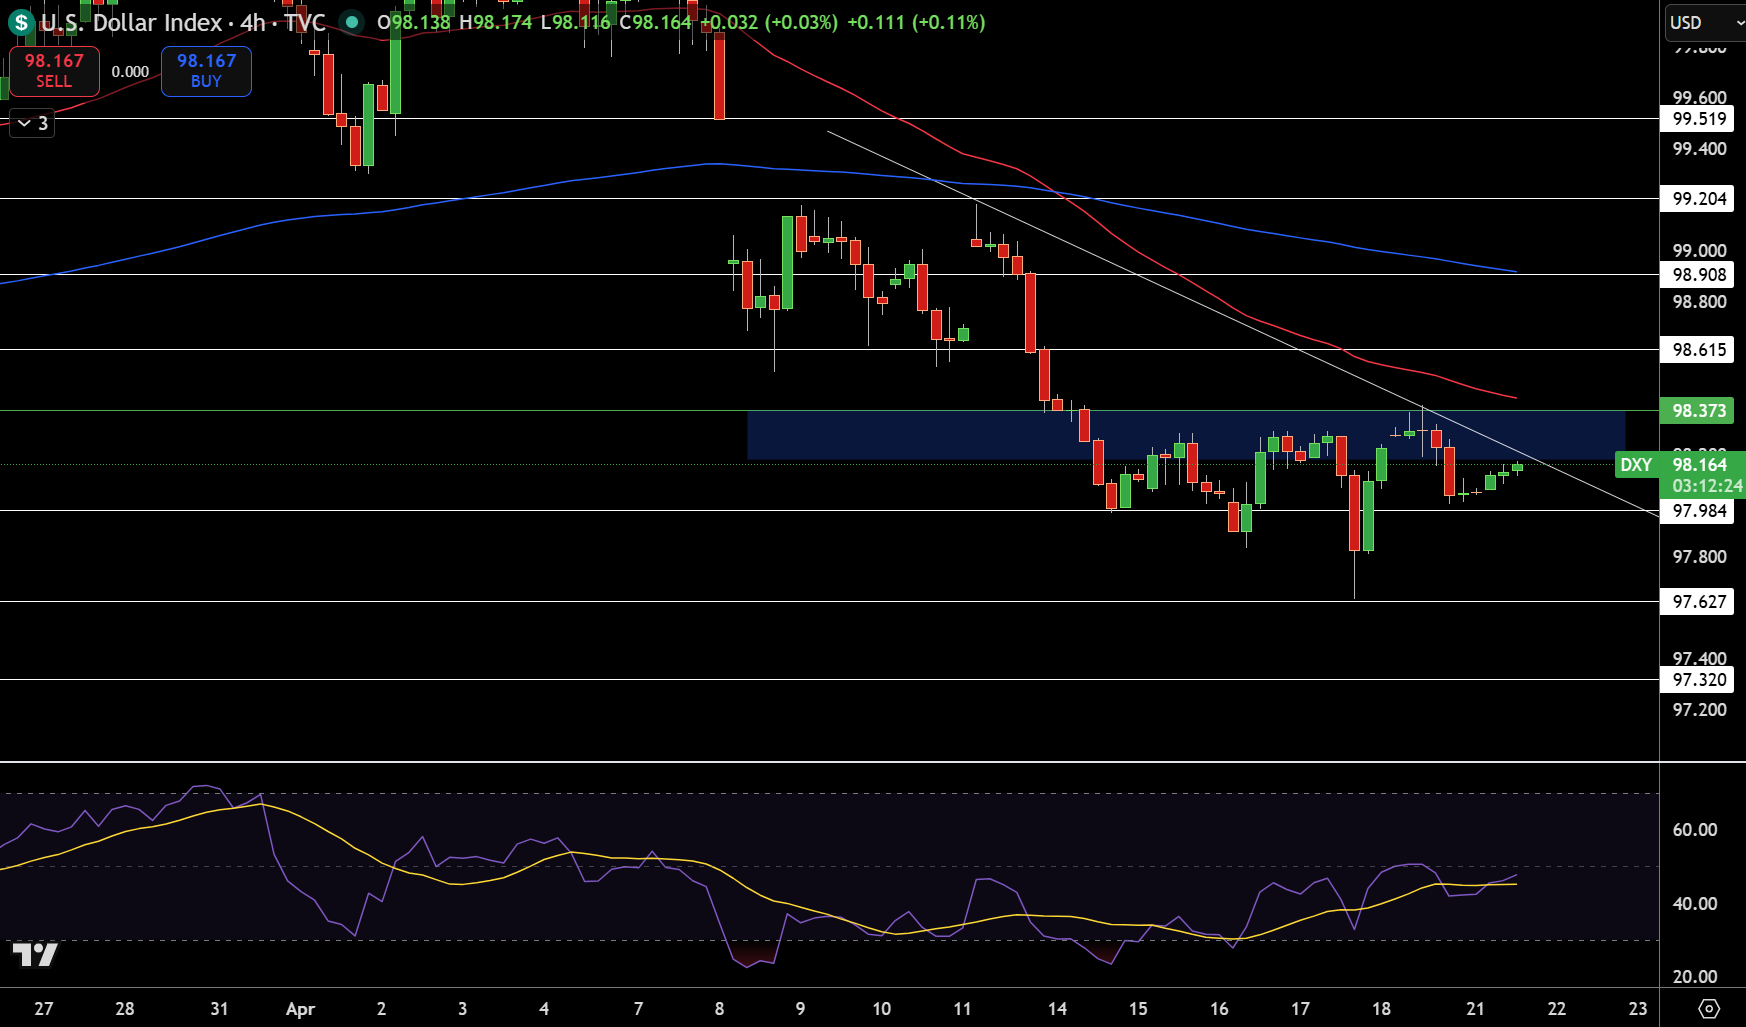Select the 98.908 price level label
1746x1027 pixels.
1699,275
